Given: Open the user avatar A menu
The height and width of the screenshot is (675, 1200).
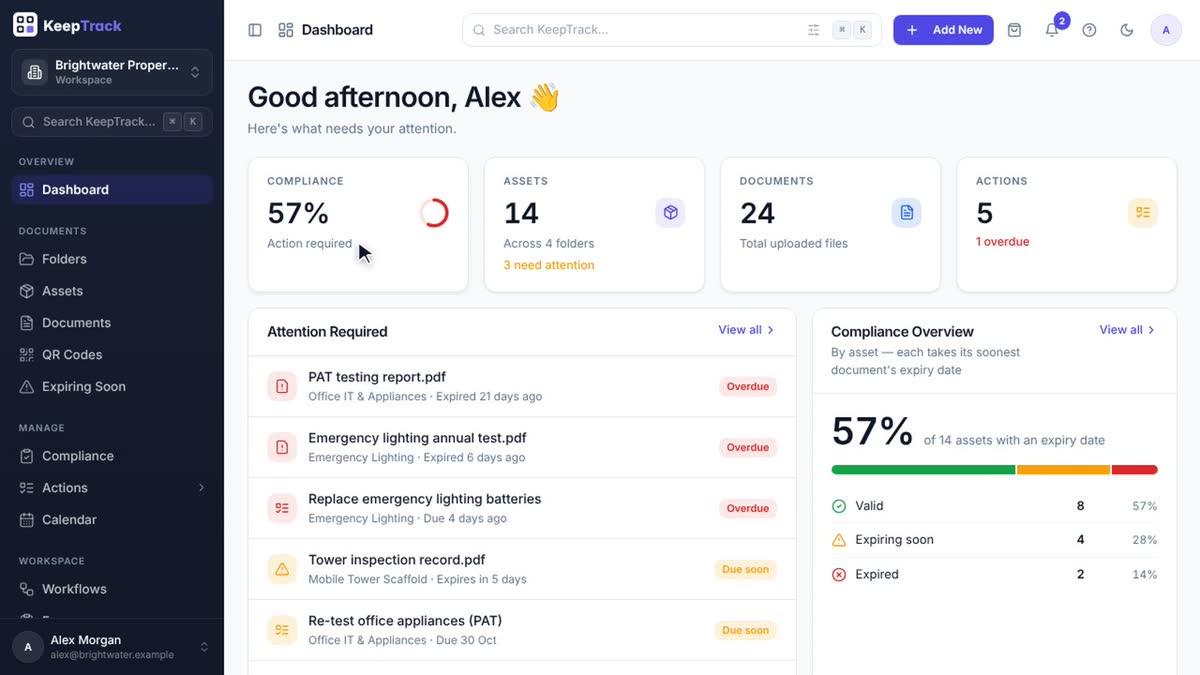Looking at the screenshot, I should tap(1166, 30).
